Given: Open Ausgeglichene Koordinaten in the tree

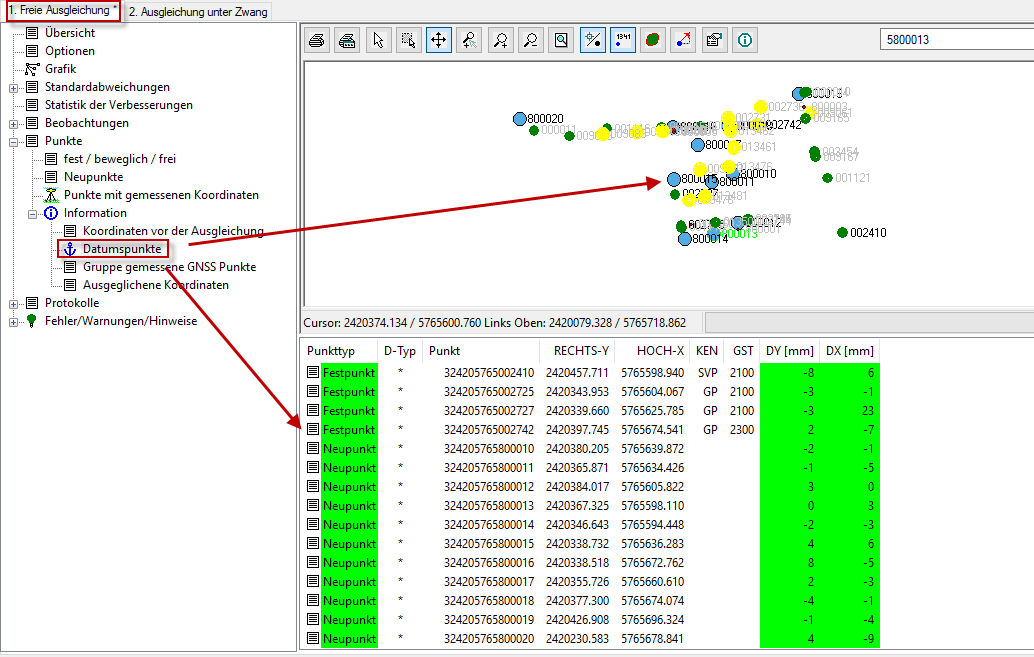Looking at the screenshot, I should tap(155, 285).
